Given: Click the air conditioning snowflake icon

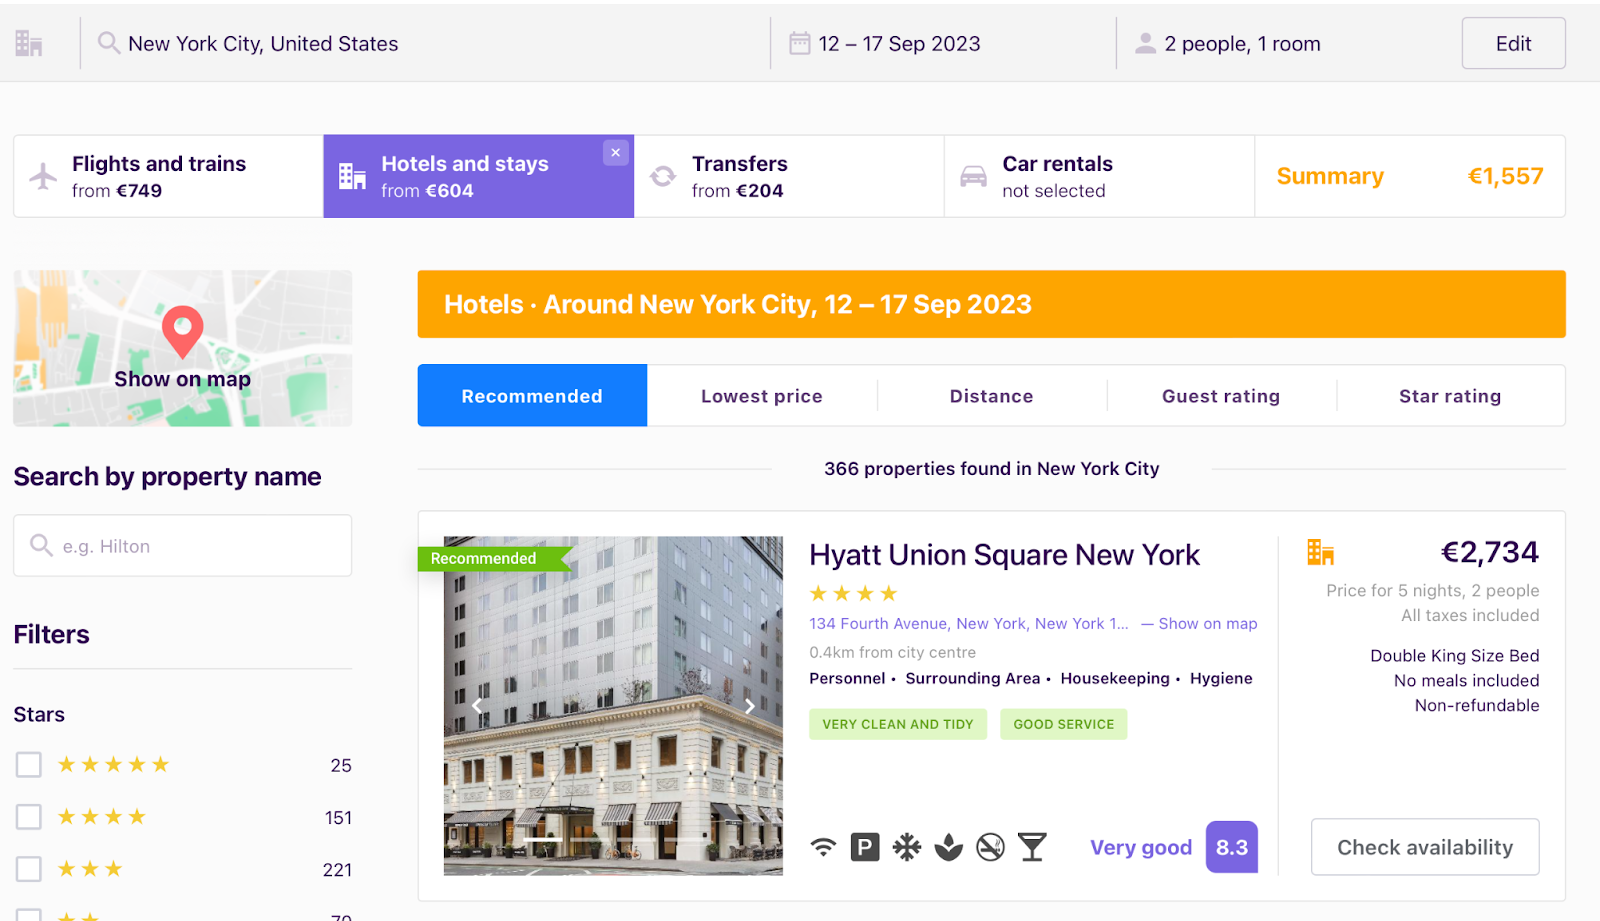Looking at the screenshot, I should pos(907,847).
